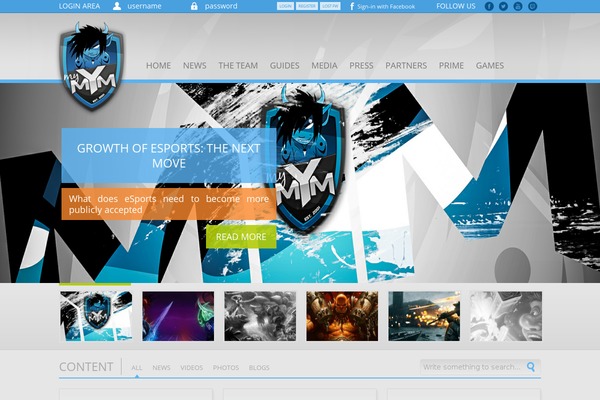Click the padlock icon beside password
The height and width of the screenshot is (400, 600).
click(194, 6)
